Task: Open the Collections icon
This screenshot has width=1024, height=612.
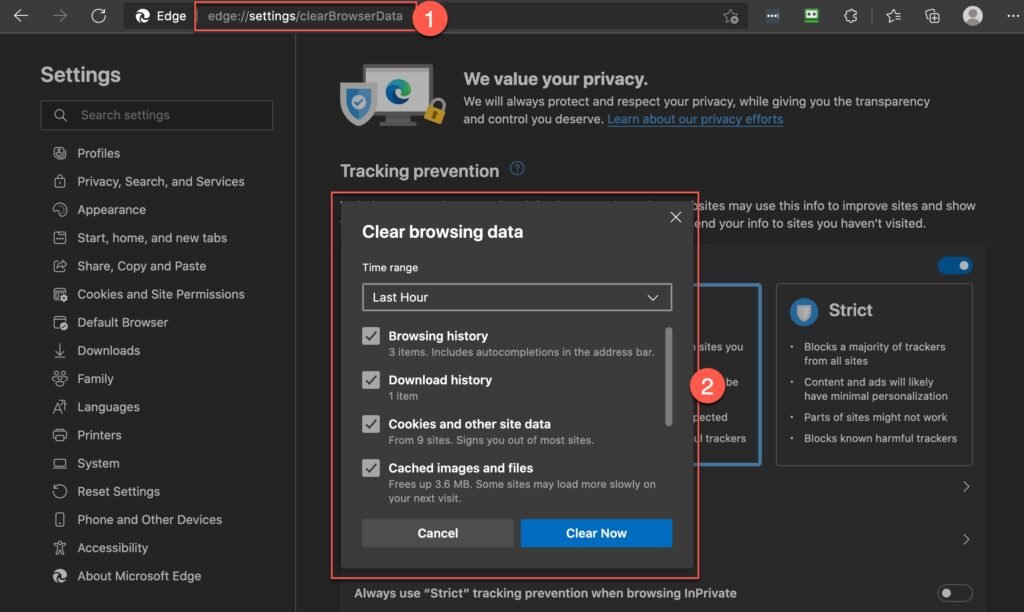Action: [x=933, y=16]
